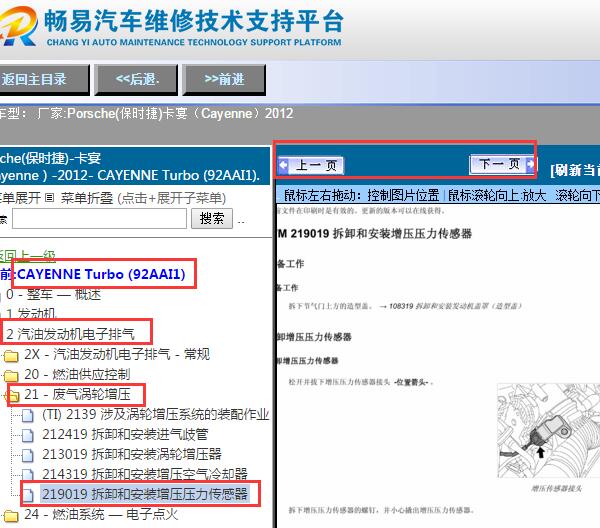Click the 返回主目录 button
Screen dimensions: 600x528
(x=43, y=80)
